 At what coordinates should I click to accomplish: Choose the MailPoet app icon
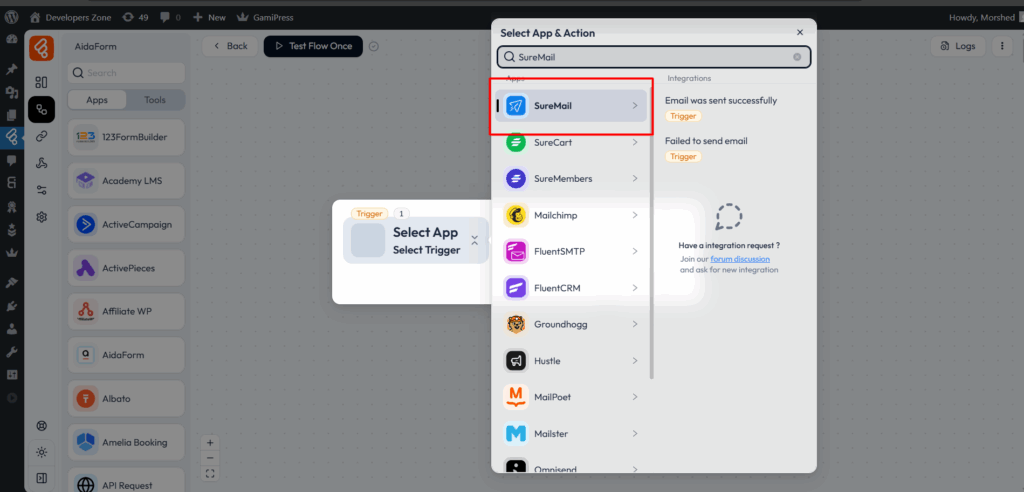click(516, 397)
